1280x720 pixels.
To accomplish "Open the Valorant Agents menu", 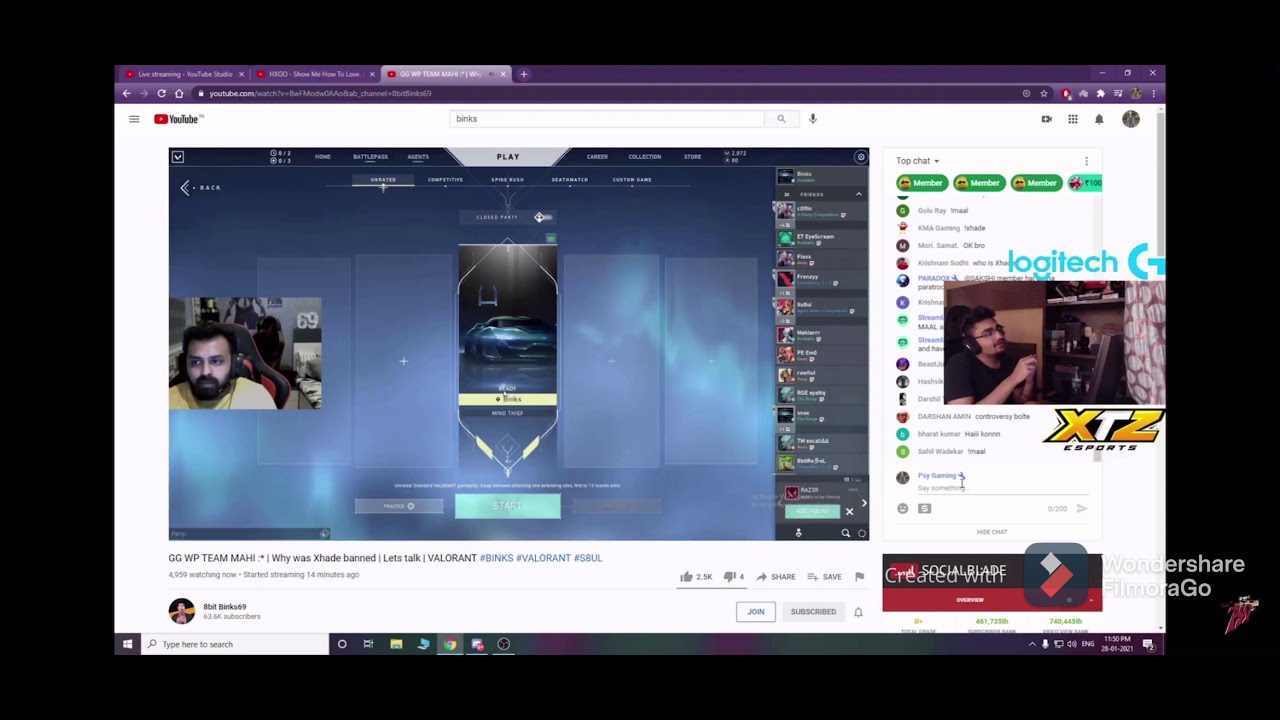I will [x=418, y=157].
